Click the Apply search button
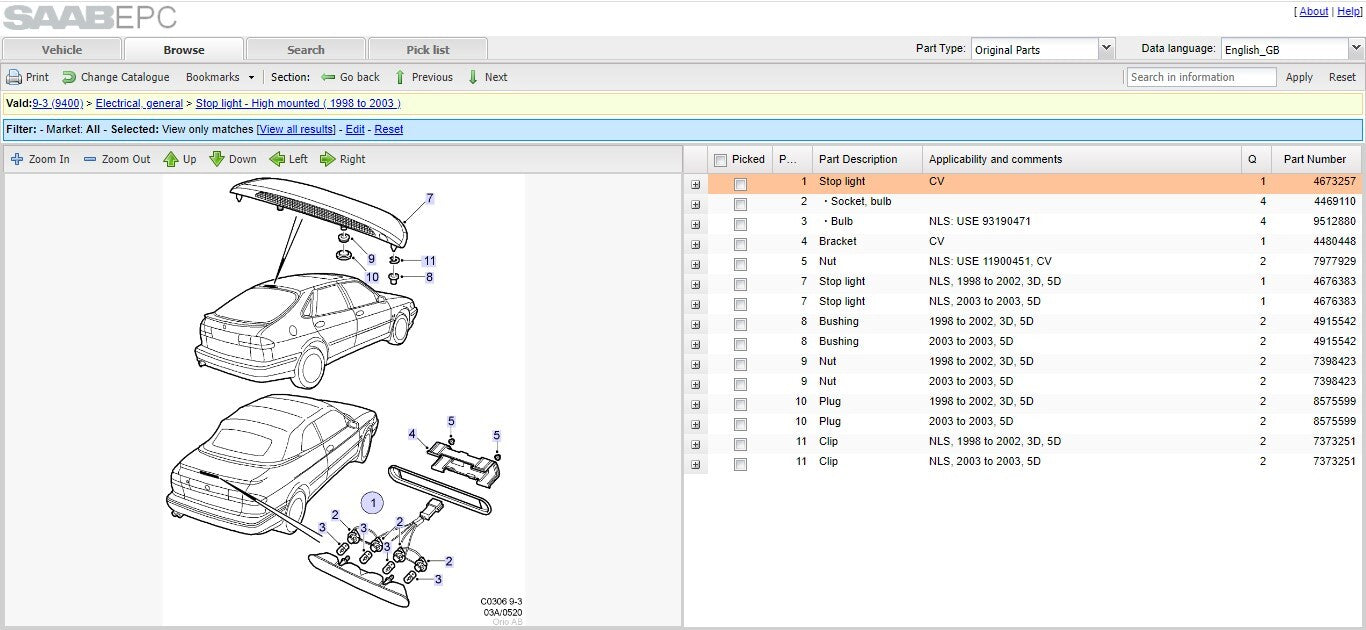 click(1299, 77)
